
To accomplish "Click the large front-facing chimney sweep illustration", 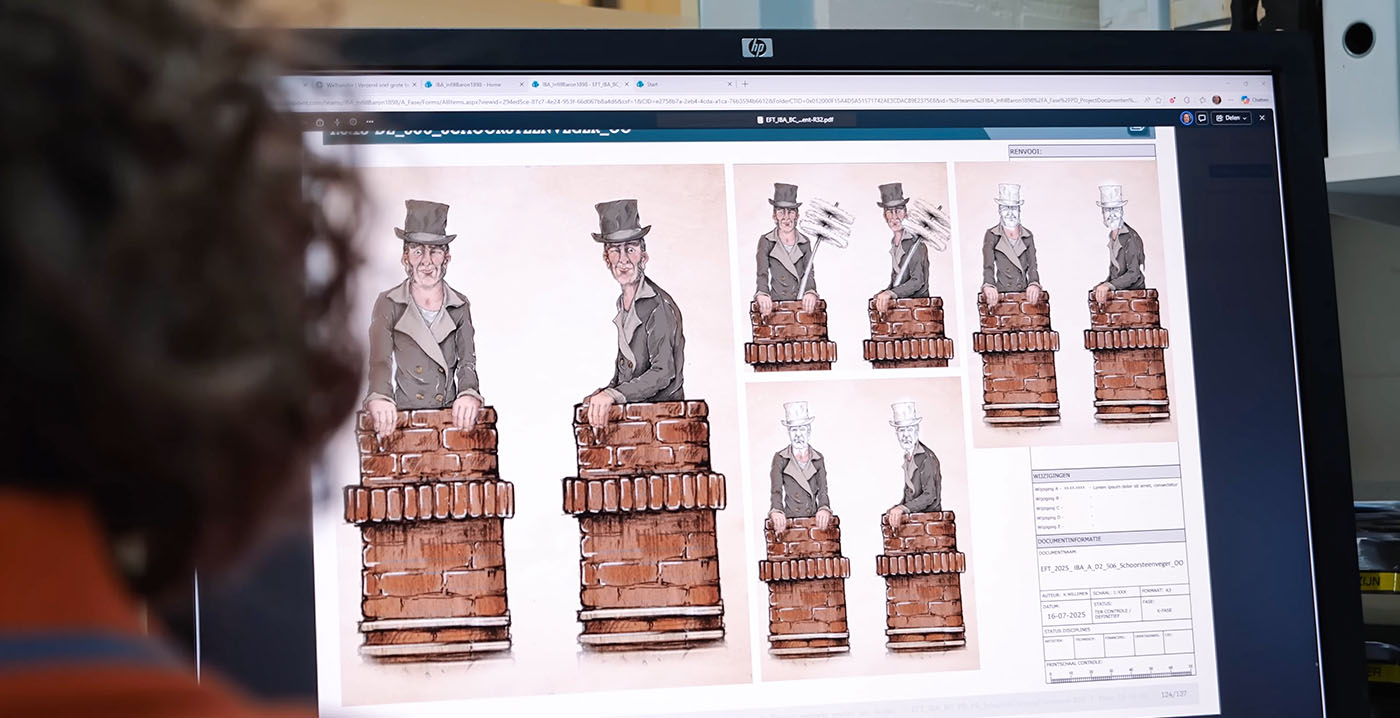I will coord(428,430).
